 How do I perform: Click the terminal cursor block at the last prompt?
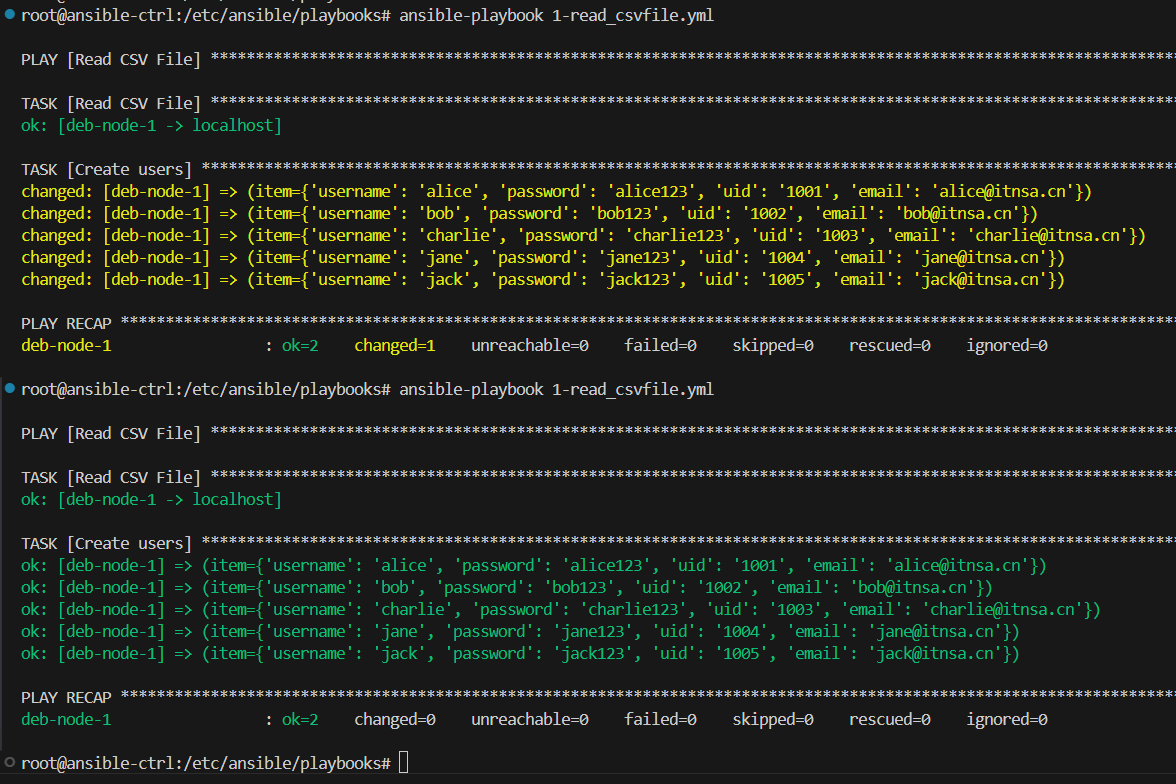pos(404,762)
